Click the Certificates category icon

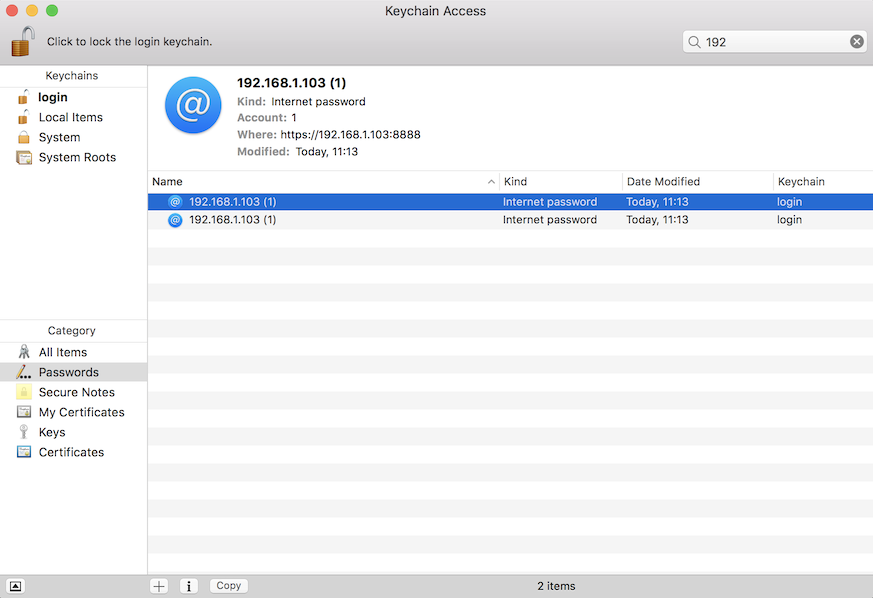click(x=24, y=452)
